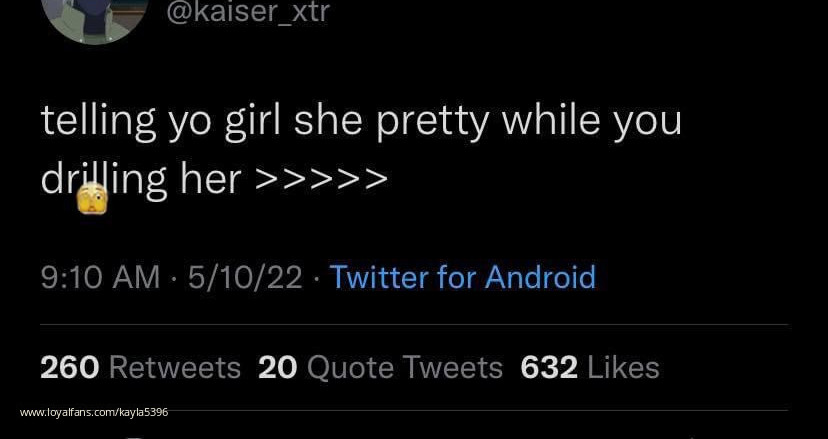Viewport: 828px width, 439px height.
Task: Open the 20 Quote Tweets list
Action: (x=380, y=367)
